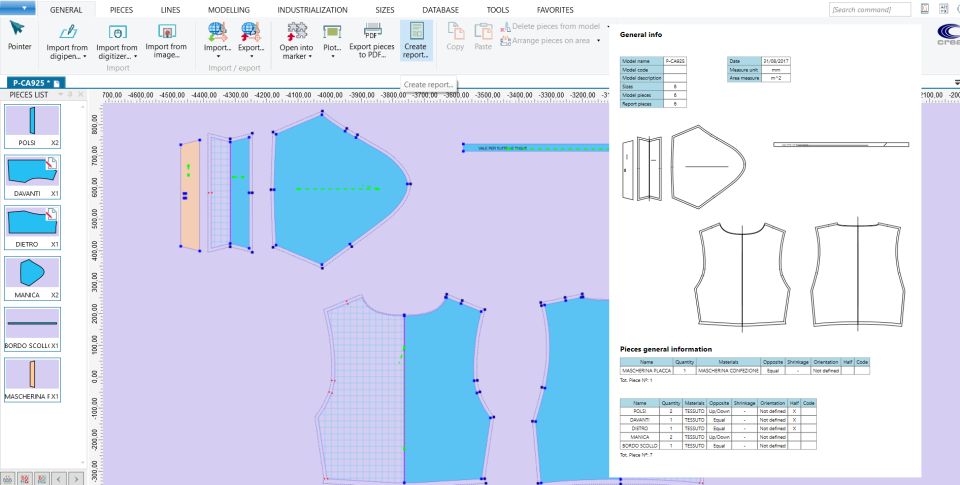Click the orange mascherina piece on canvas
Image resolution: width=960 pixels, height=485 pixels.
coord(190,196)
